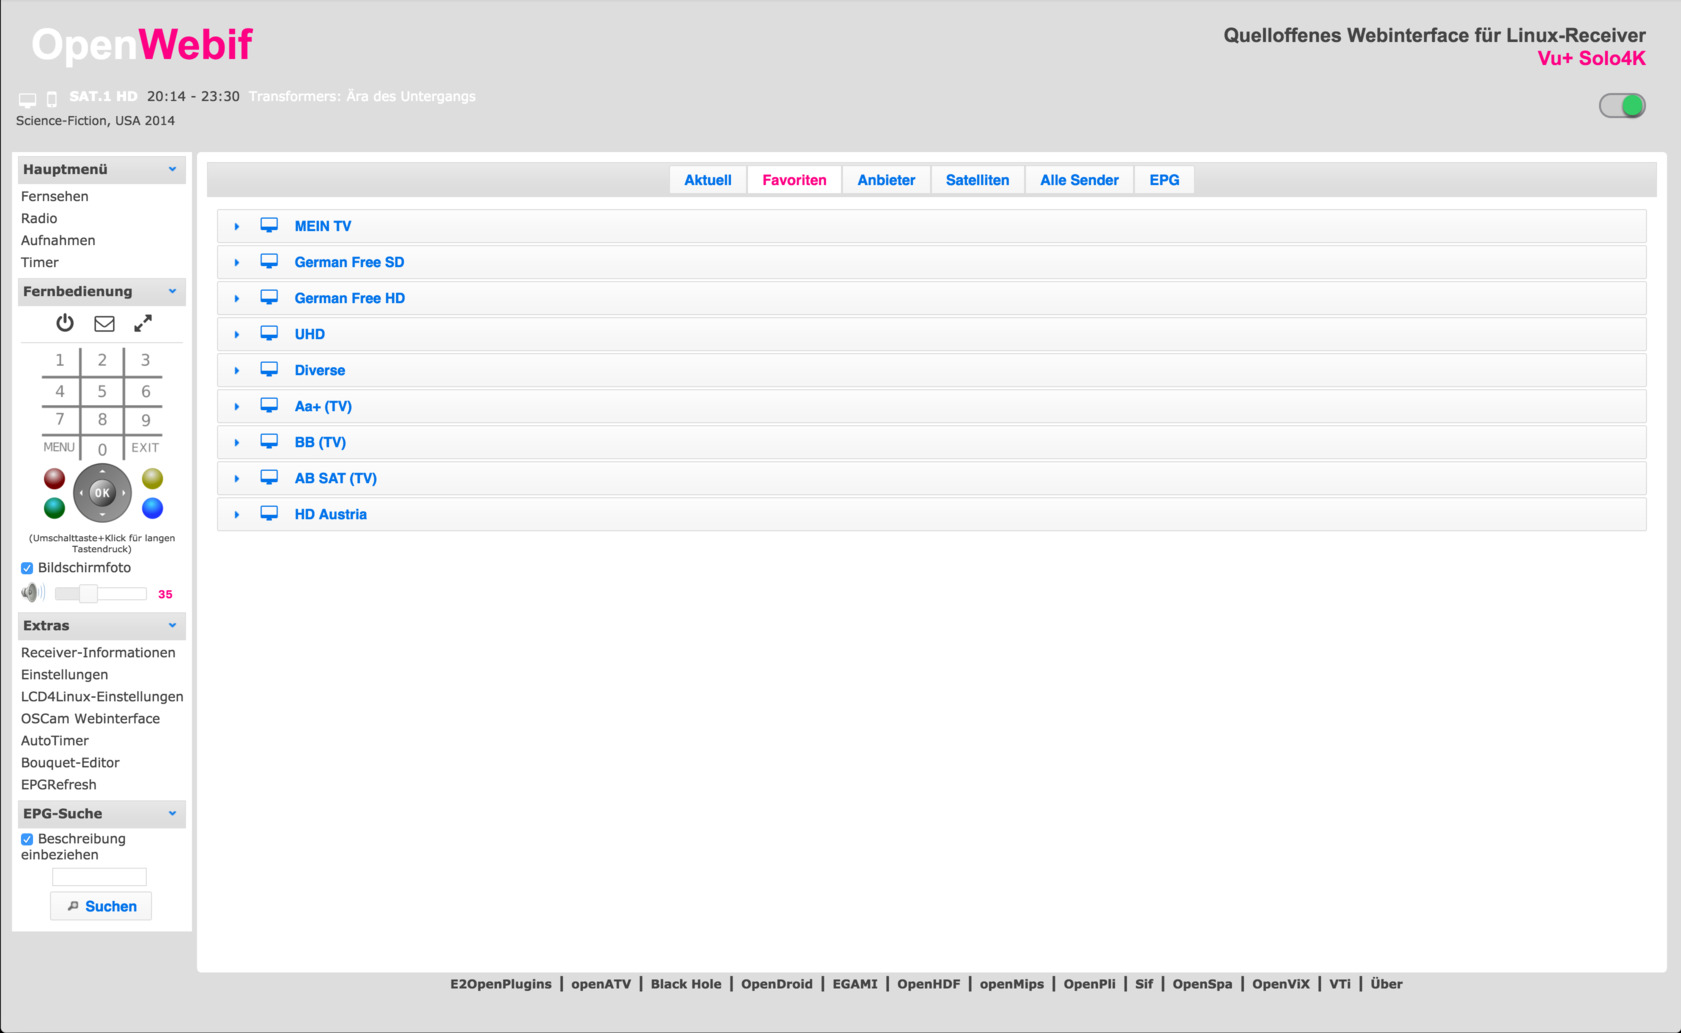This screenshot has width=1681, height=1033.
Task: Open the Bouquet-Editor link
Action: point(70,762)
